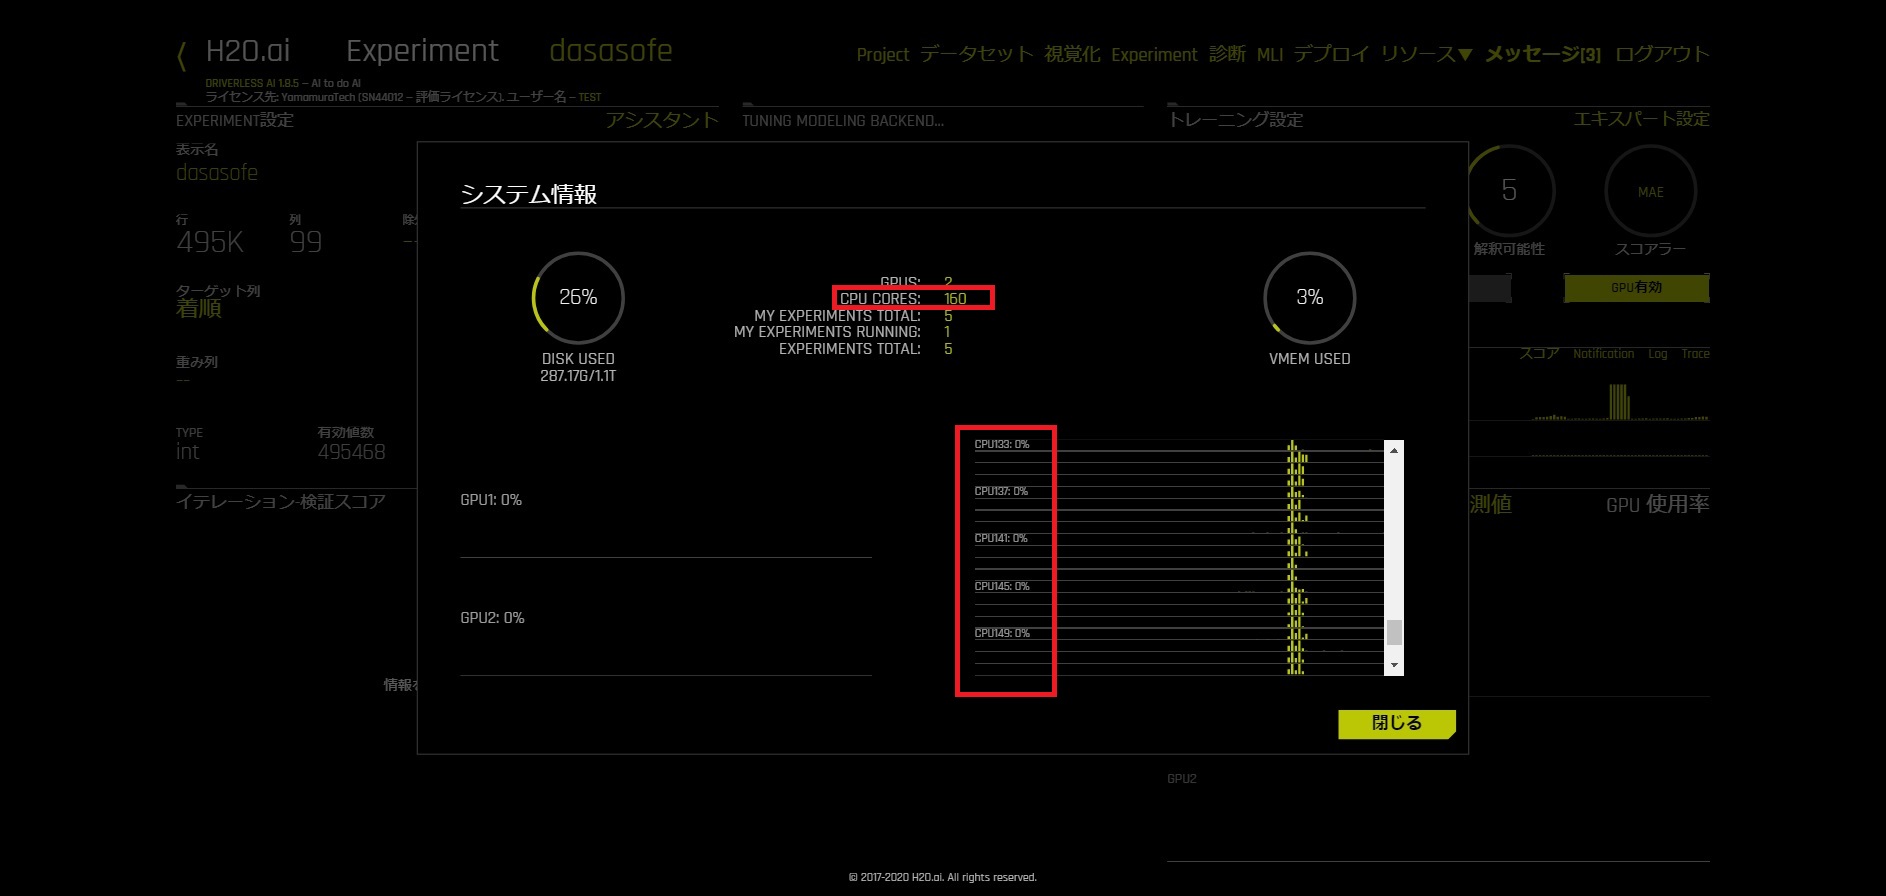Click the back chevron beside H2O.ai

(181, 56)
